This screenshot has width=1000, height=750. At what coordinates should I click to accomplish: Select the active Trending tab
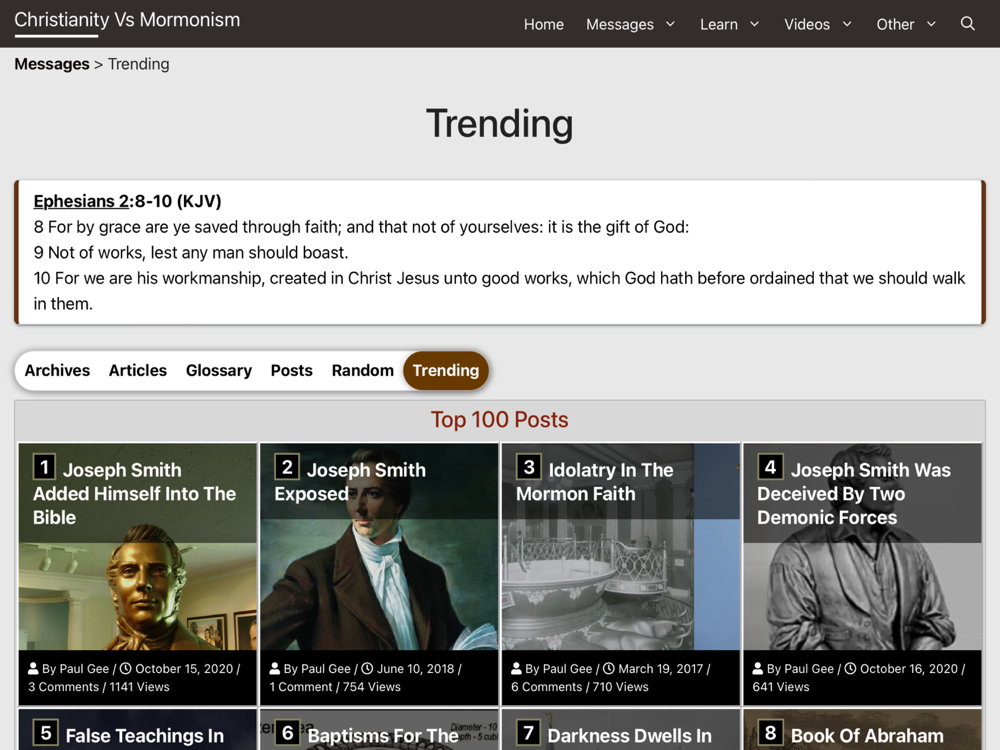[x=446, y=371]
